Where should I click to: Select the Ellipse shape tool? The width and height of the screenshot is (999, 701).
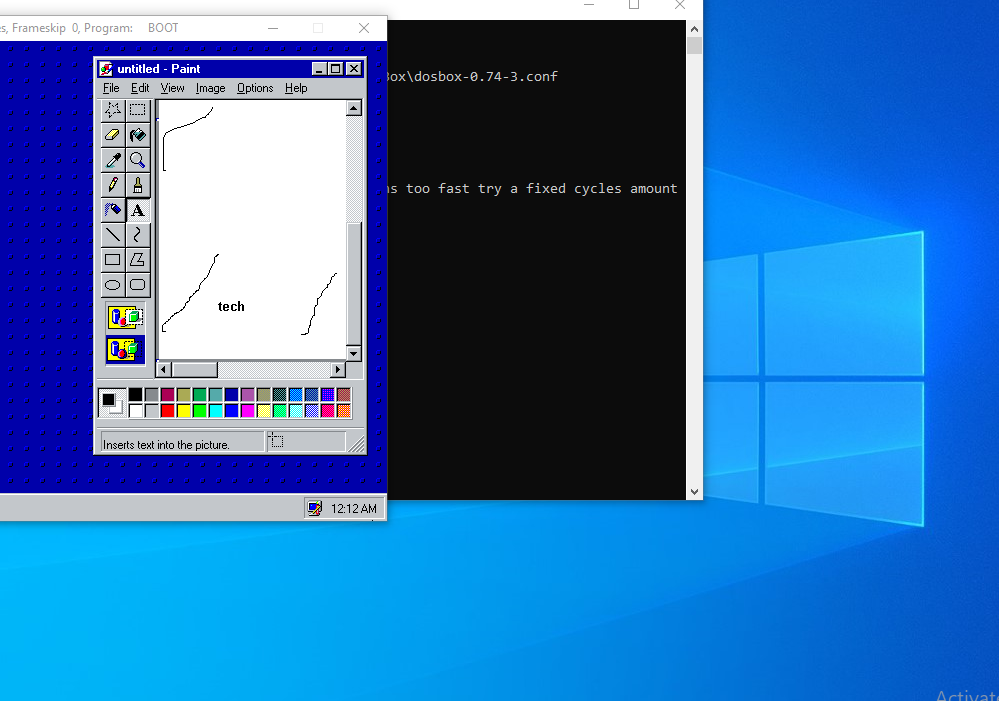point(113,285)
